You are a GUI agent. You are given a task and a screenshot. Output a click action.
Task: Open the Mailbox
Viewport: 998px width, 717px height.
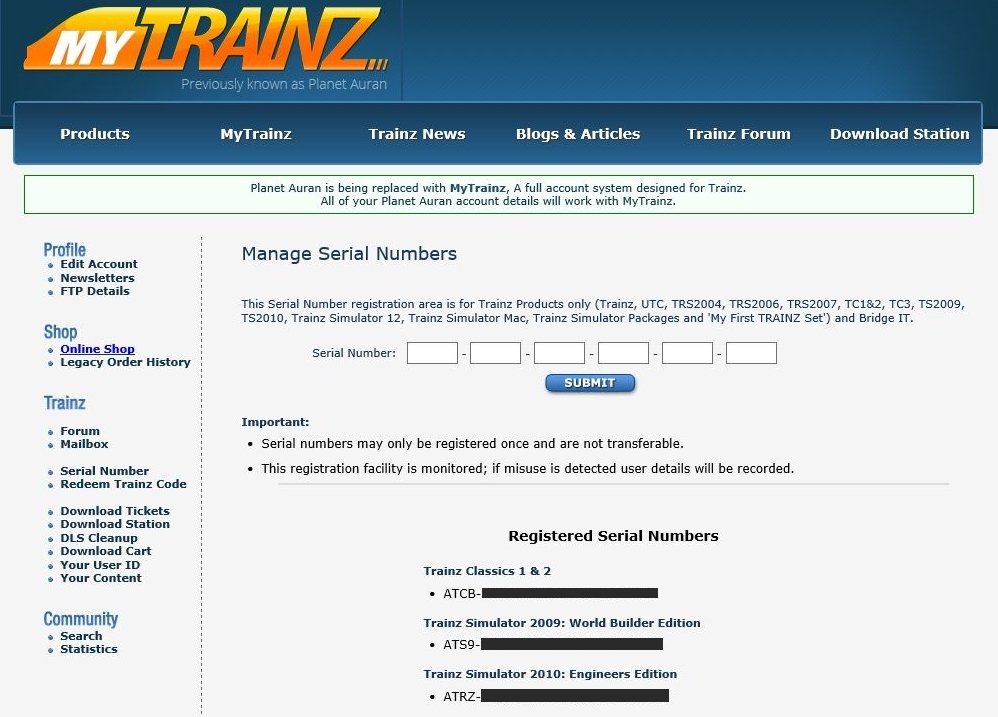(84, 444)
